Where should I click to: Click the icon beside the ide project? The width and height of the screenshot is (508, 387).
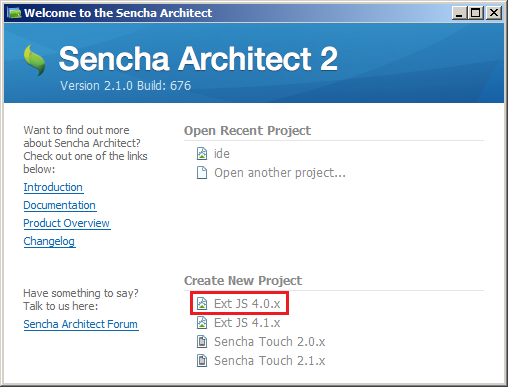202,154
